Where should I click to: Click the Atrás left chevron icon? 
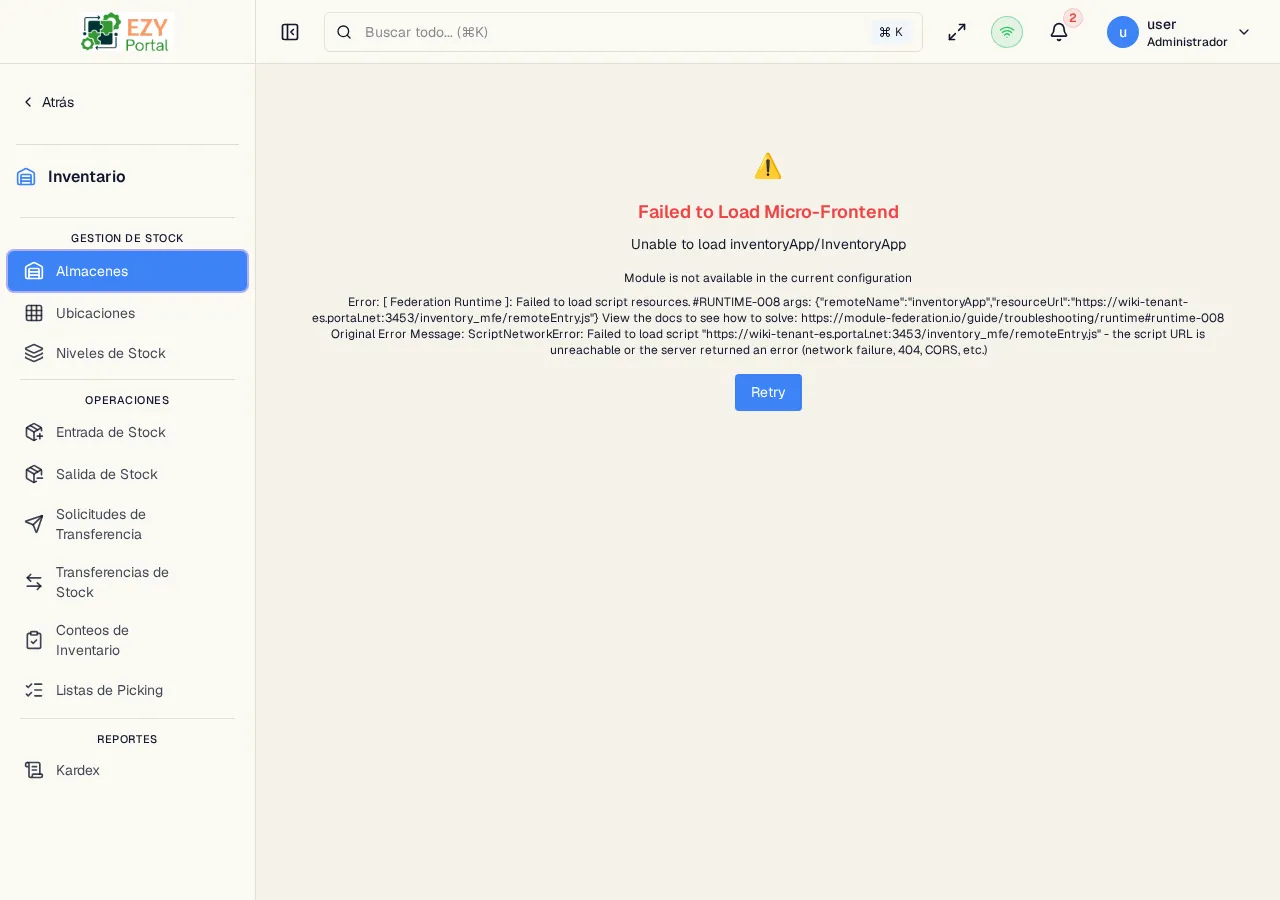click(28, 102)
